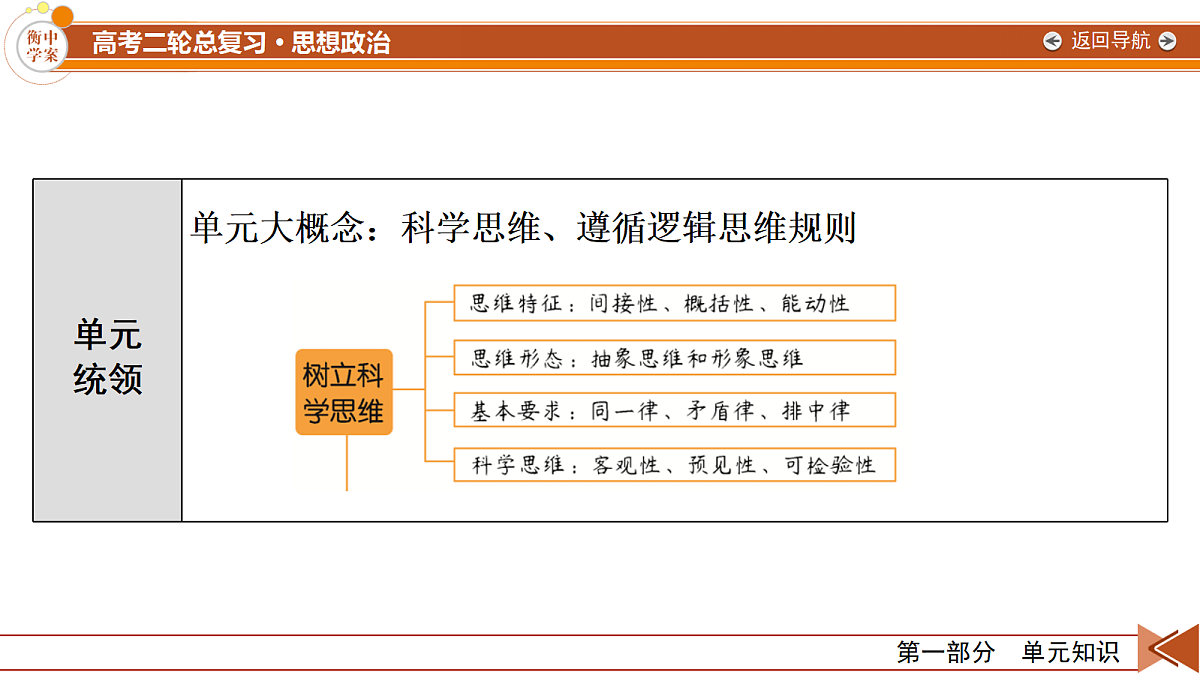Viewport: 1200px width, 675px height.
Task: Click the 思想政治 text in header
Action: point(341,43)
